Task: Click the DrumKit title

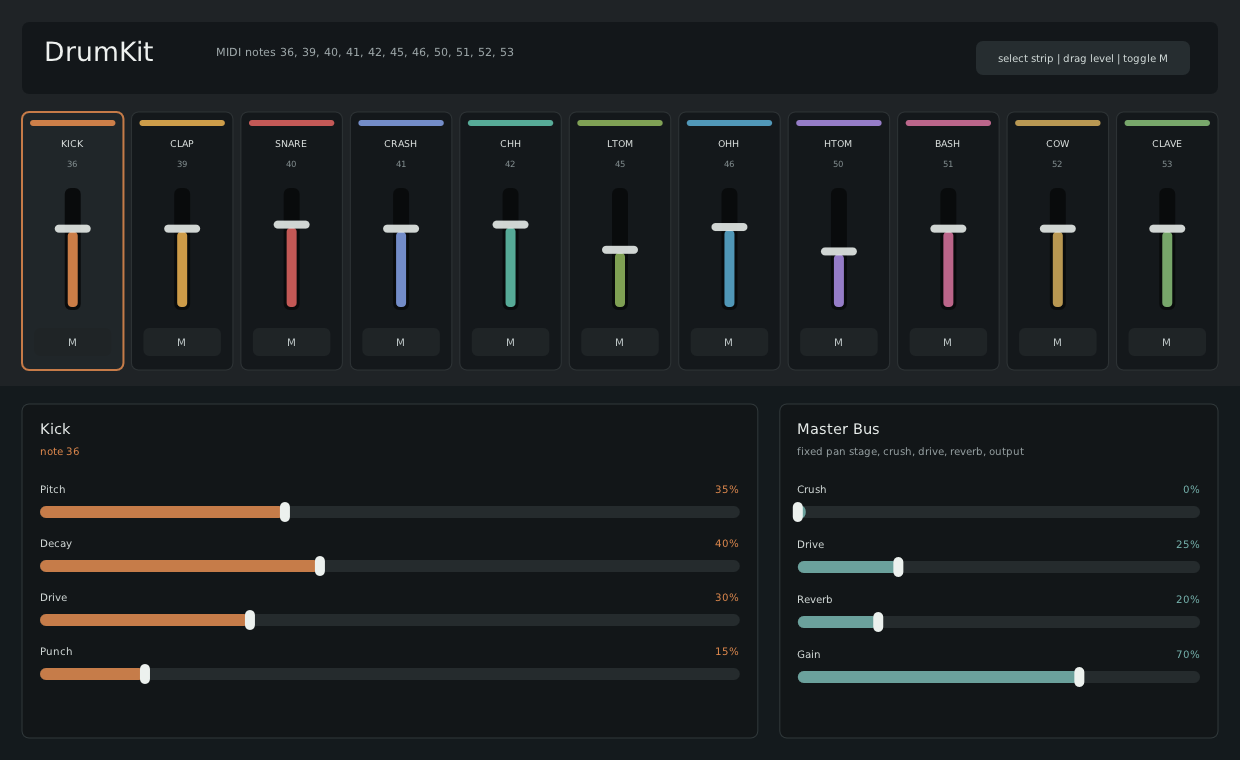Action: [x=99, y=52]
